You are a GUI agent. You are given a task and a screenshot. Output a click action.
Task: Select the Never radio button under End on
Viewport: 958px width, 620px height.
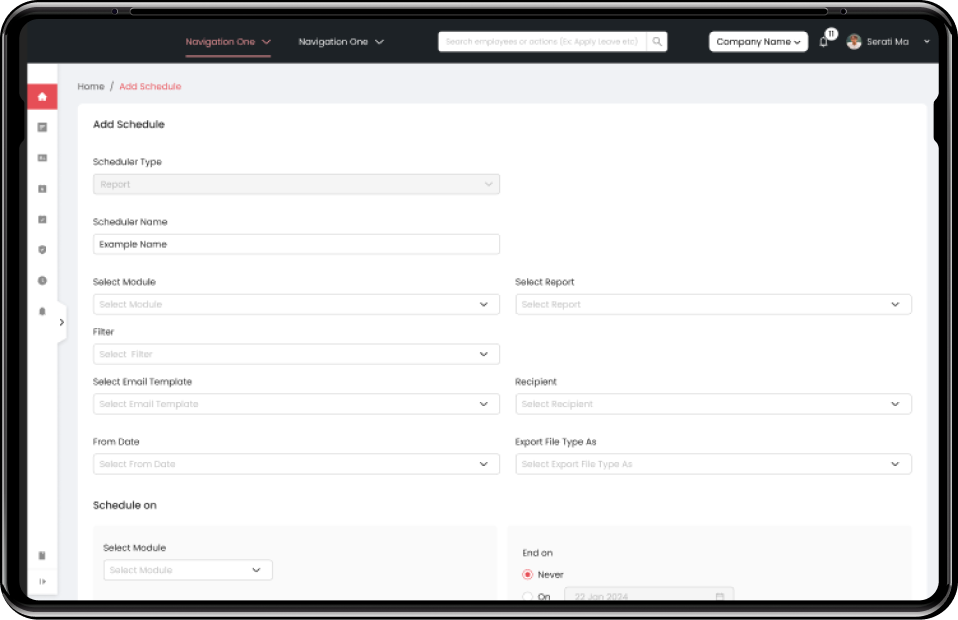527,574
